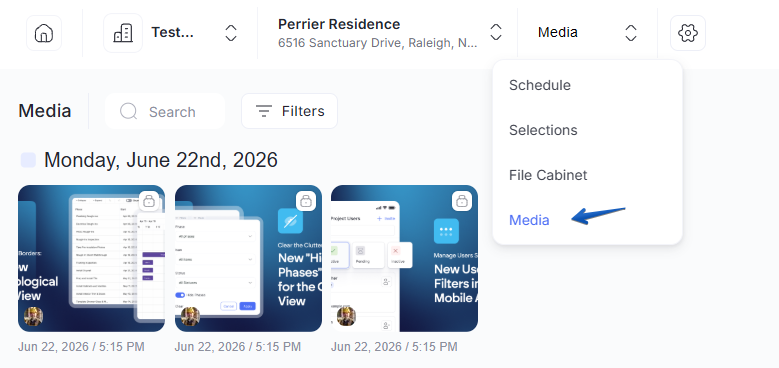Click the filter lines icon
This screenshot has width=779, height=368.
click(x=263, y=111)
